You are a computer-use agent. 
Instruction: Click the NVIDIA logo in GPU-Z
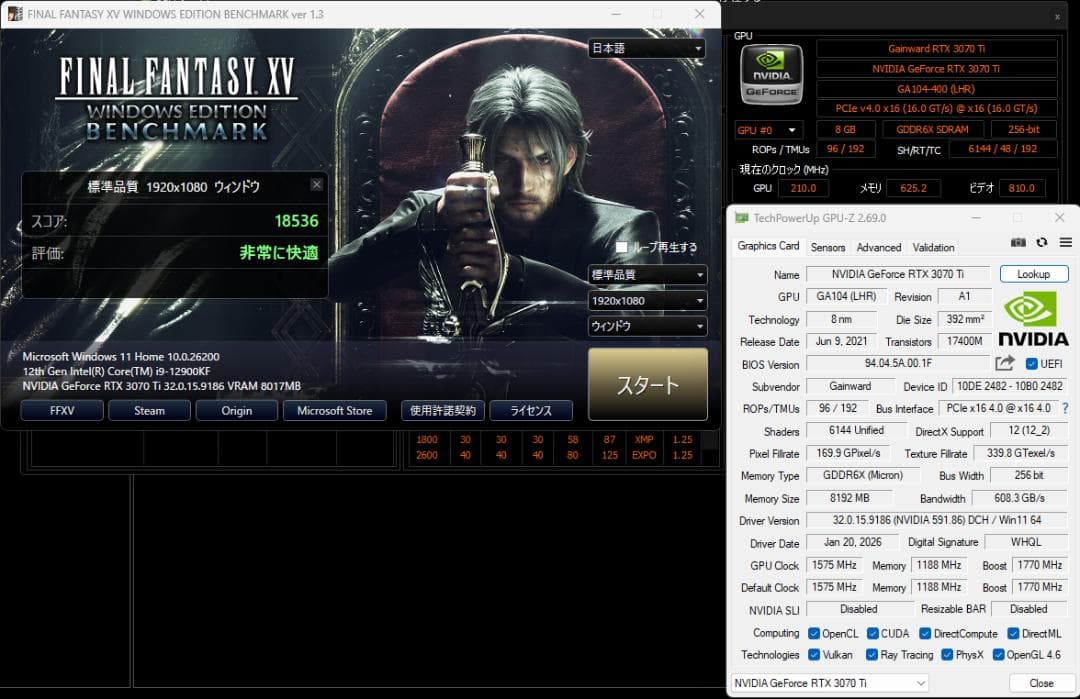(1032, 318)
